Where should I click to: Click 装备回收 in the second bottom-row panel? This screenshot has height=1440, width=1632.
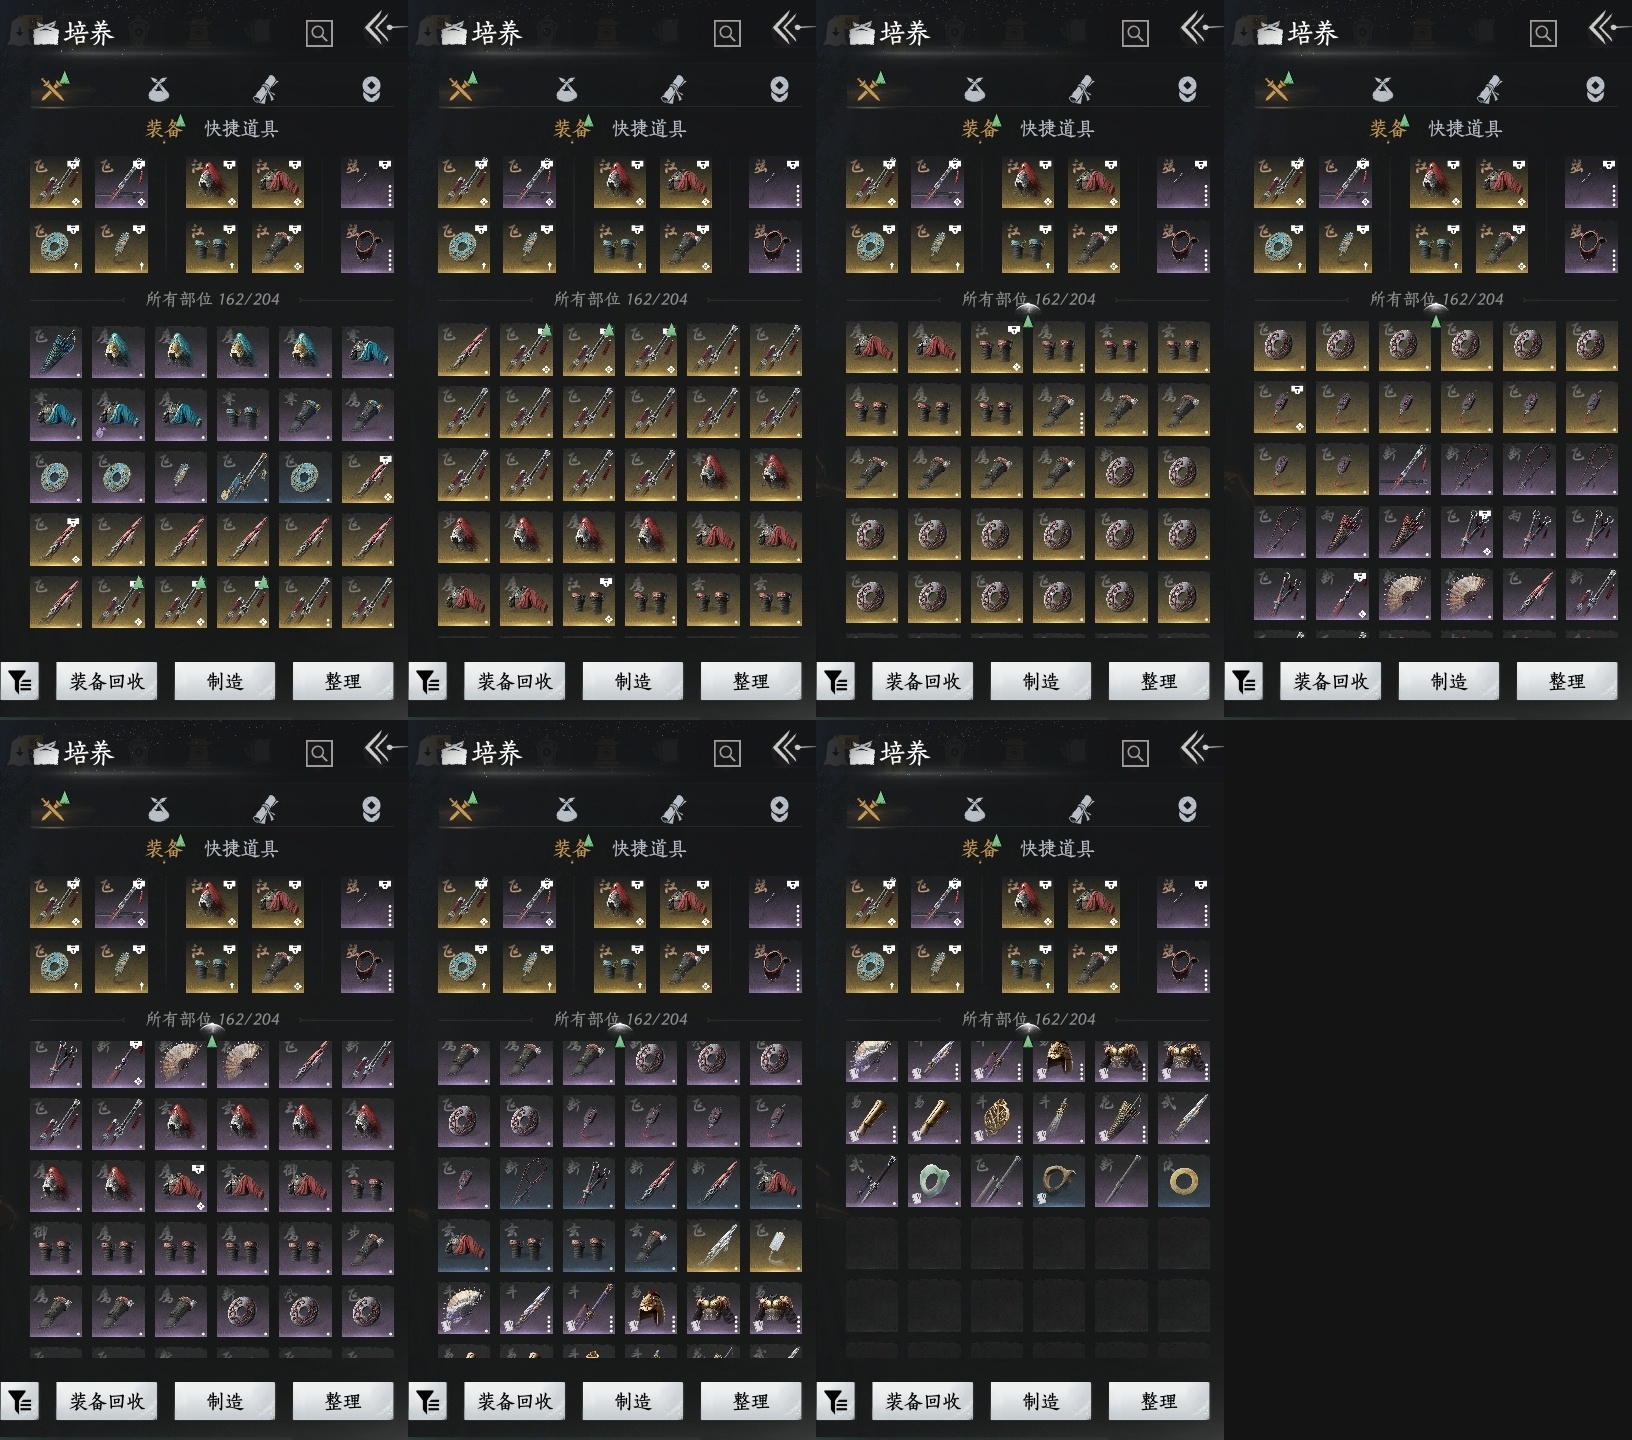(x=515, y=1402)
